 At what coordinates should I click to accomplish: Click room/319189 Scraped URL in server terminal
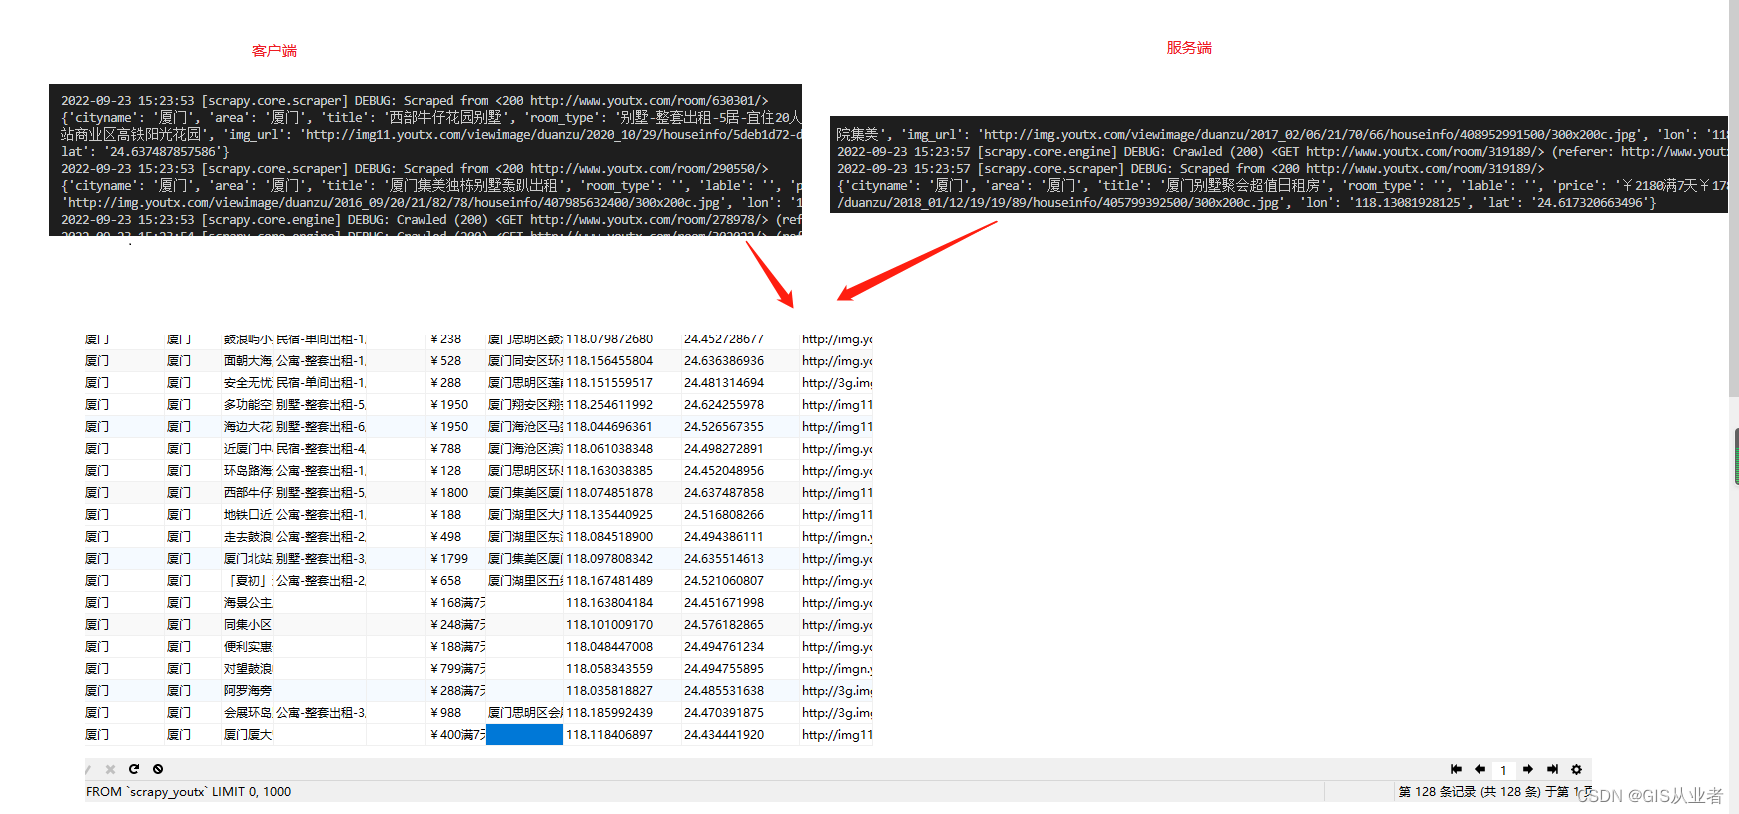click(1422, 169)
